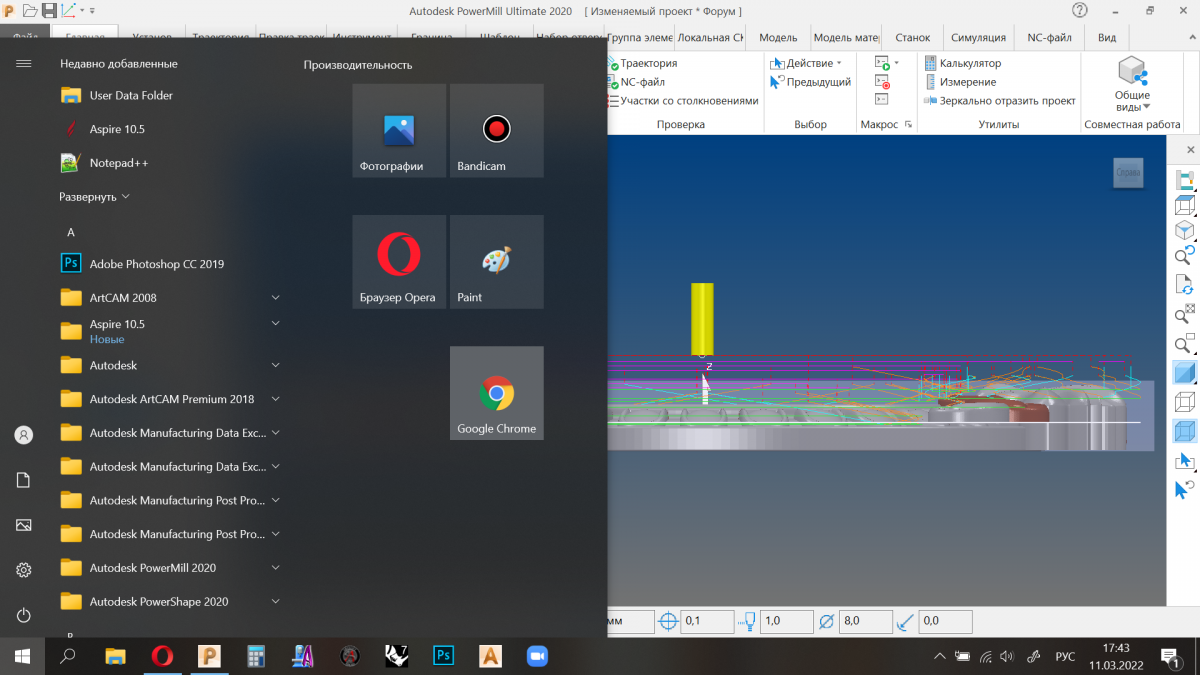Click the tolerance field showing 0,1
Viewport: 1200px width, 675px height.
707,621
